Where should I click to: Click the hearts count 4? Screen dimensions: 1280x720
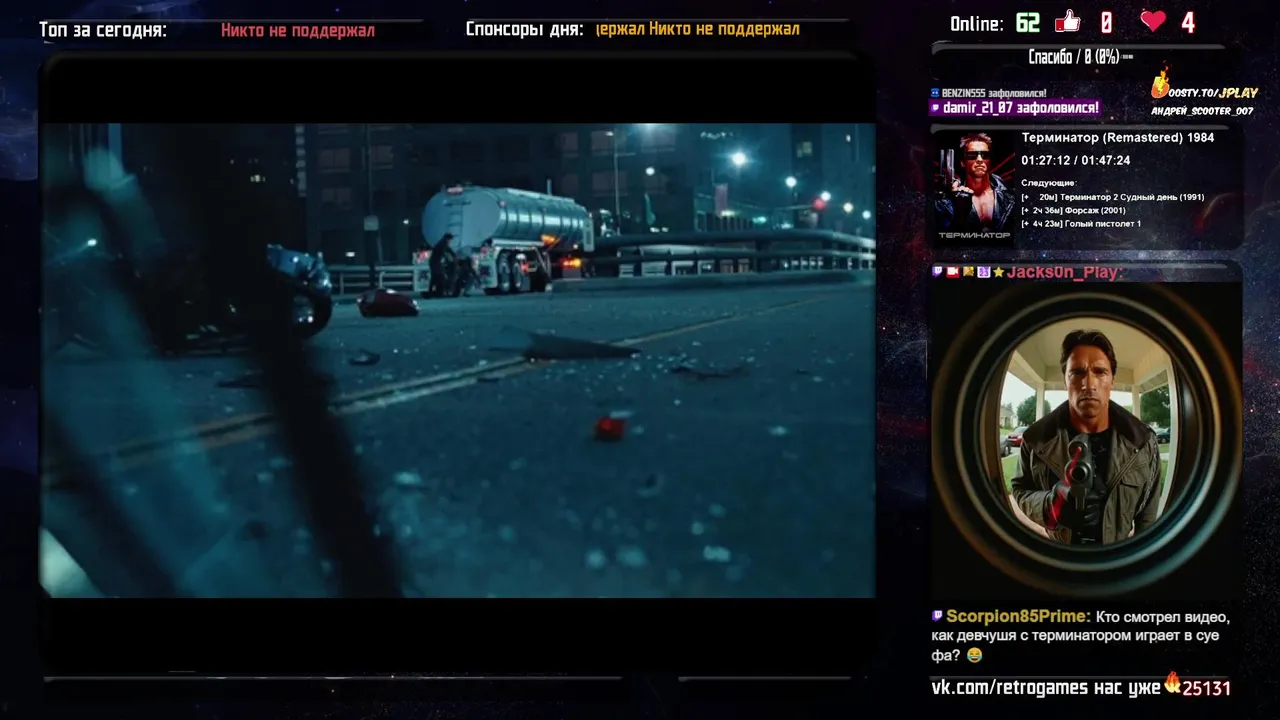pos(1188,22)
